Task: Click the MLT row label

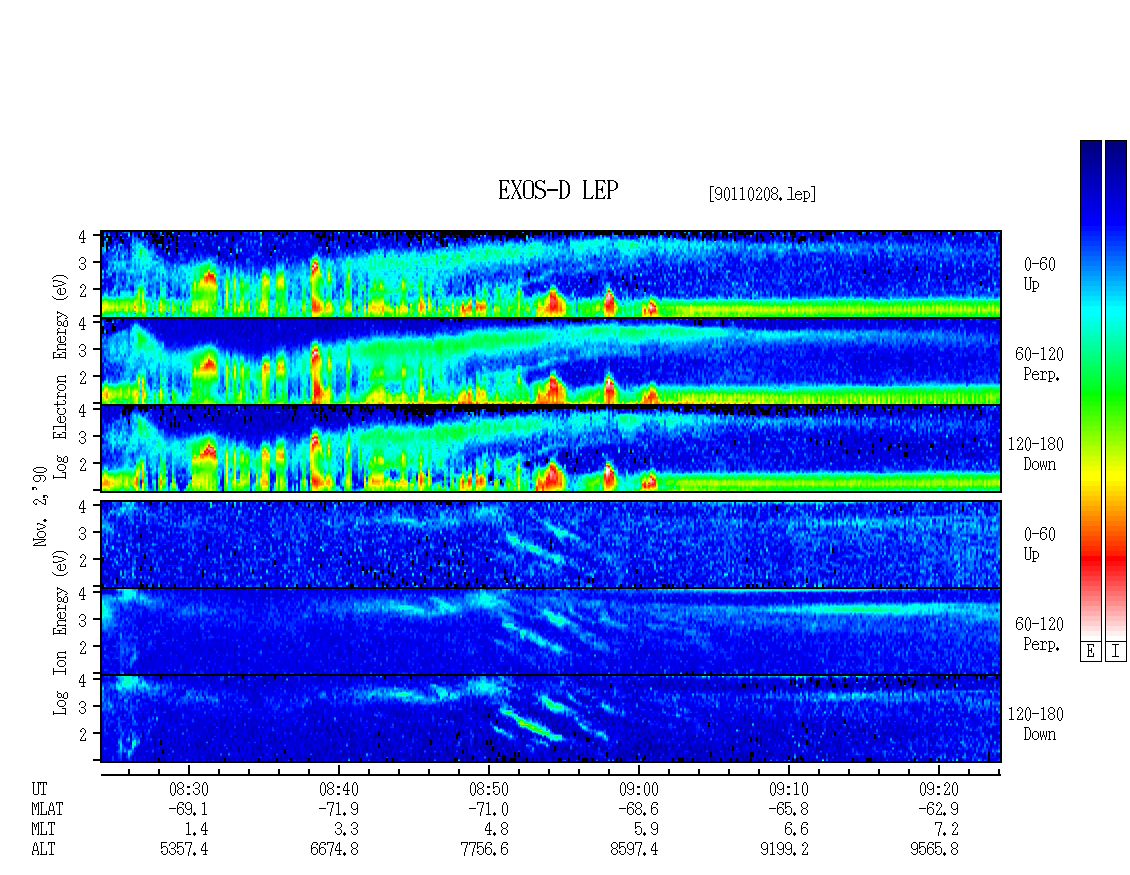Action: pyautogui.click(x=43, y=830)
